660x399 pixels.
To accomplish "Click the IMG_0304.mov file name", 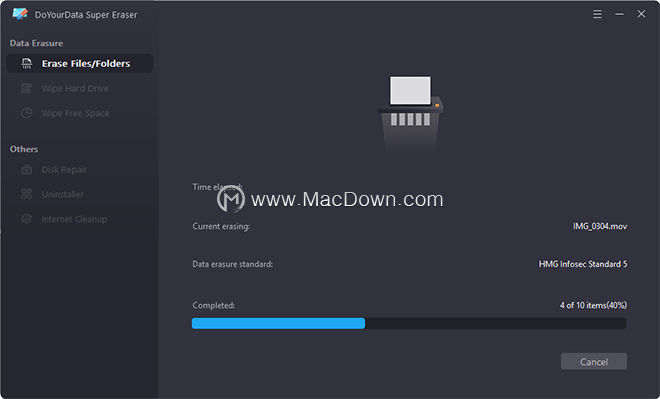I will point(600,226).
